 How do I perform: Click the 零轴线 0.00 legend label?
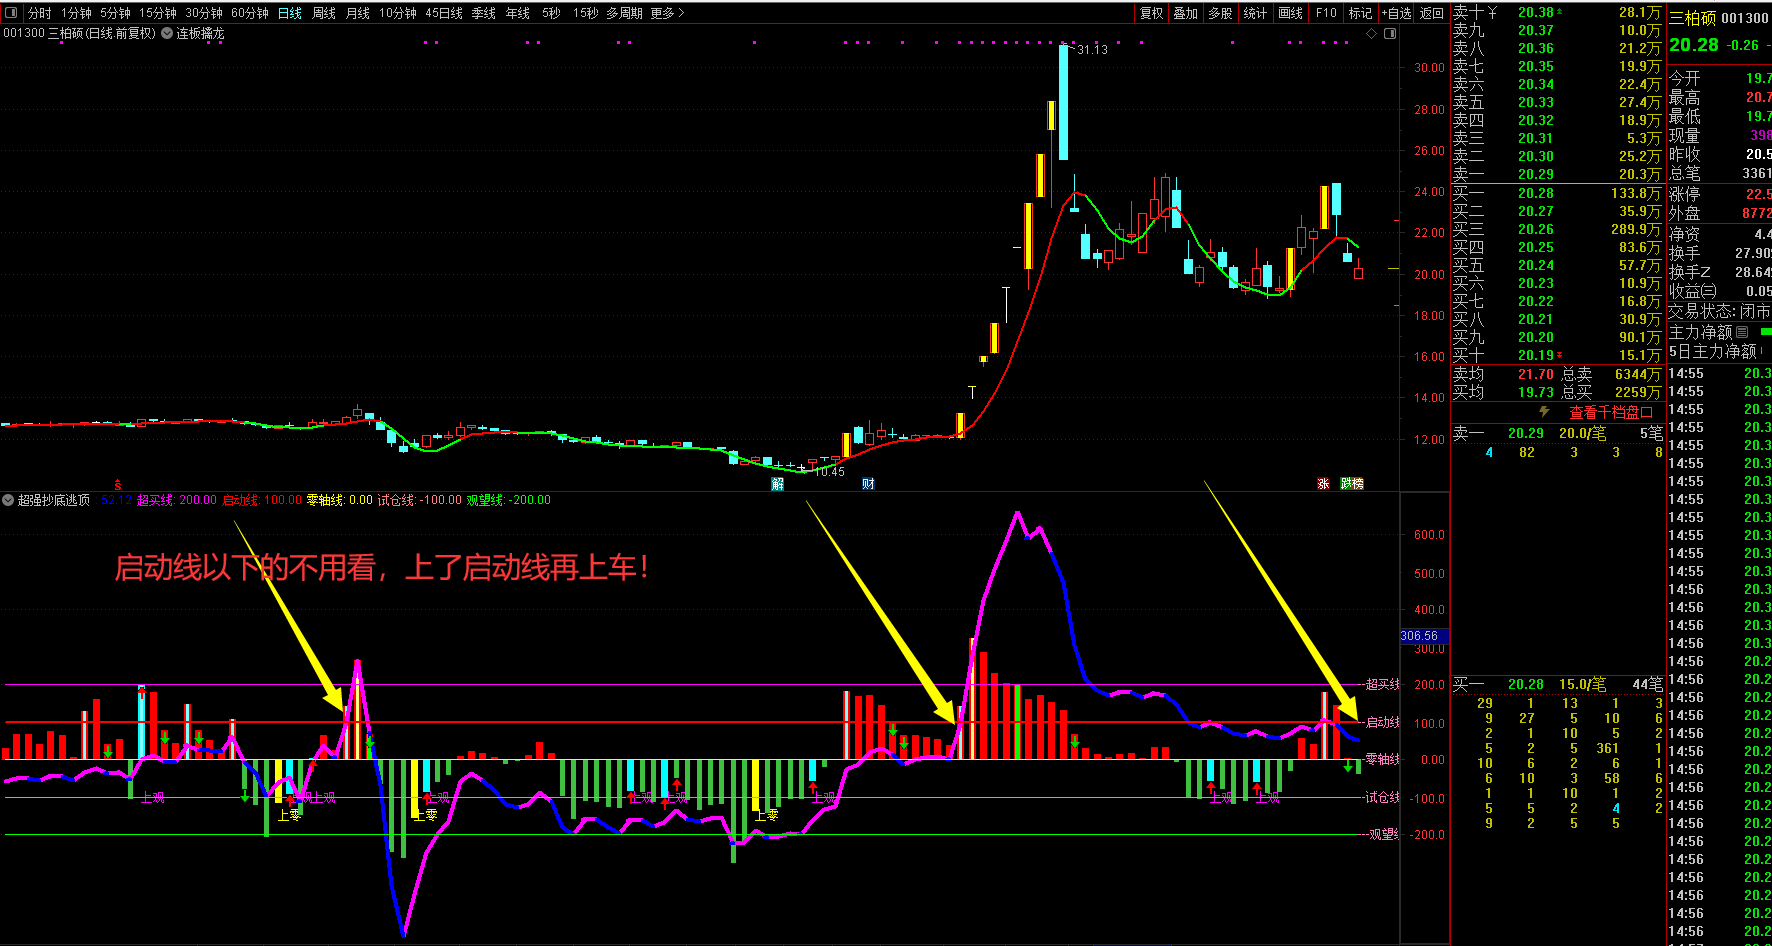pyautogui.click(x=340, y=500)
